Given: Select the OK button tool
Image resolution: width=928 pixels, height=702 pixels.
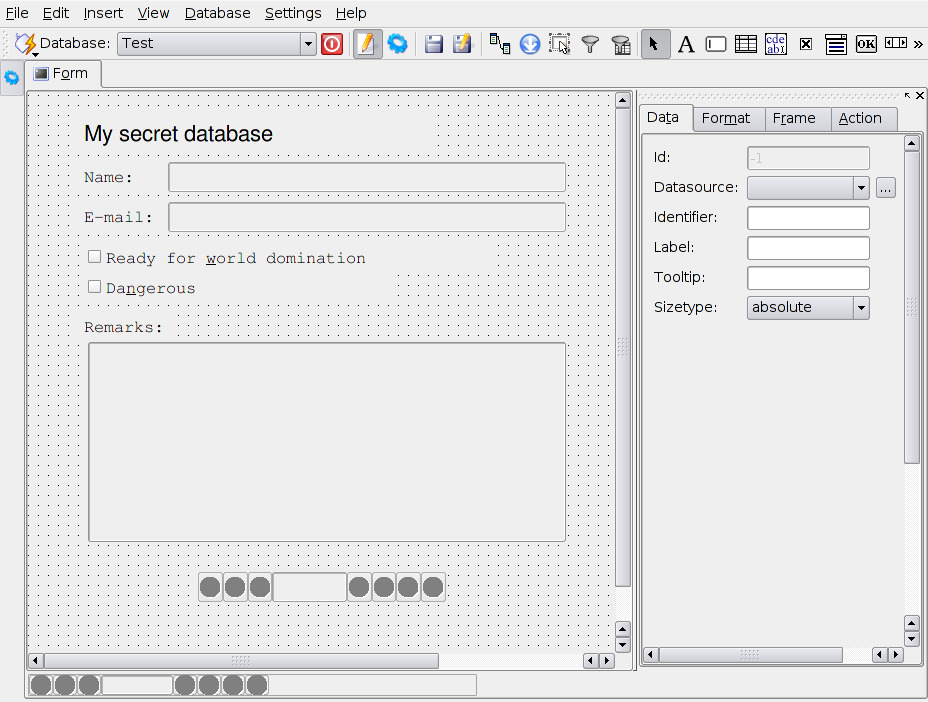Looking at the screenshot, I should pyautogui.click(x=866, y=44).
